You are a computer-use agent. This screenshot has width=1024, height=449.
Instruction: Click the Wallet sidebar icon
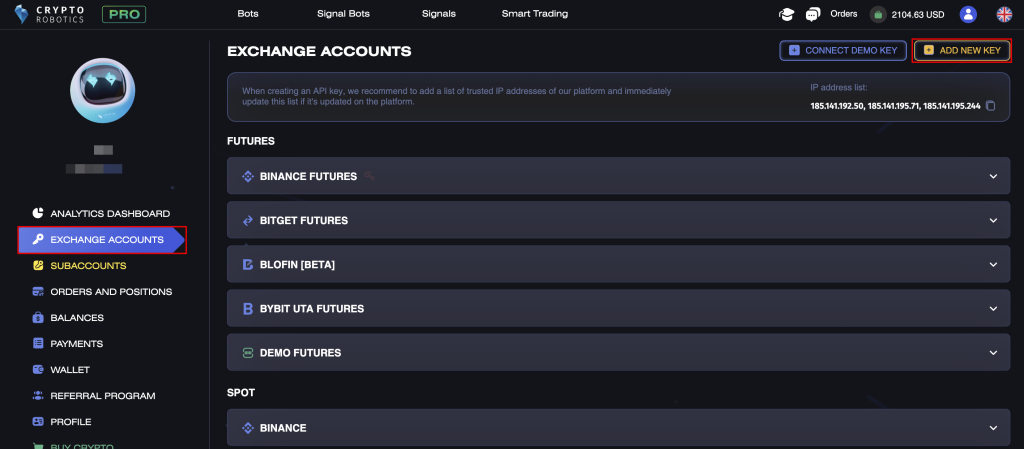tap(38, 369)
